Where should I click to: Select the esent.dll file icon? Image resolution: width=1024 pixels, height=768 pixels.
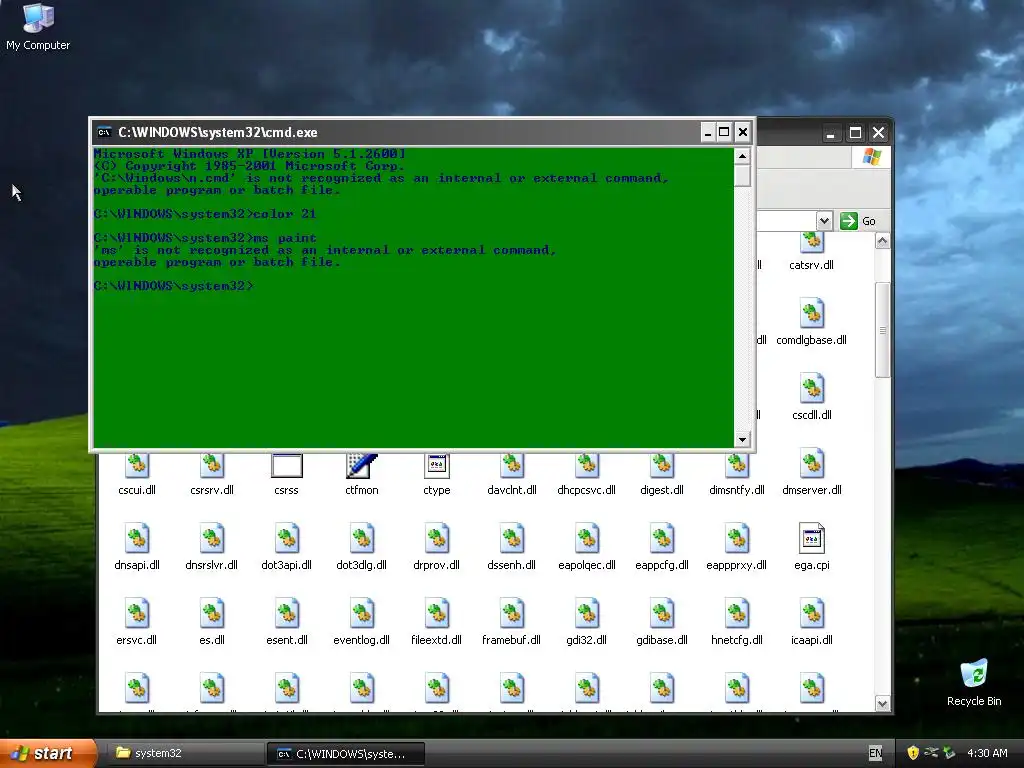click(x=287, y=622)
